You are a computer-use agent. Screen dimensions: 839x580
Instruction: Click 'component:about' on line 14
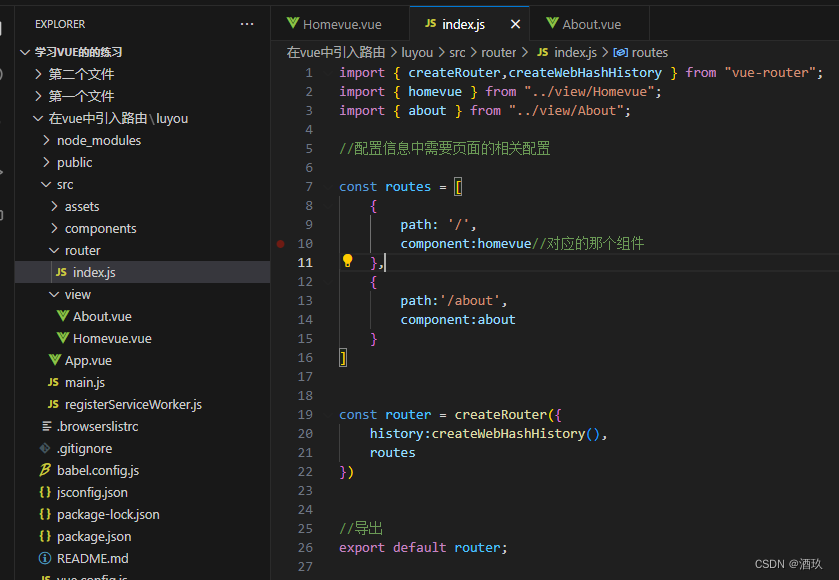pyautogui.click(x=458, y=319)
